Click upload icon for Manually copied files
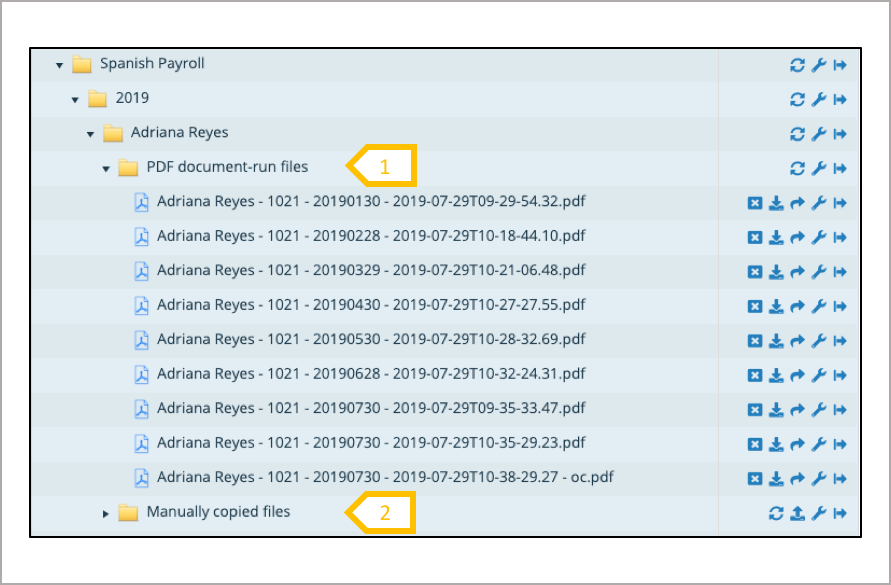The image size is (891, 585). [797, 513]
